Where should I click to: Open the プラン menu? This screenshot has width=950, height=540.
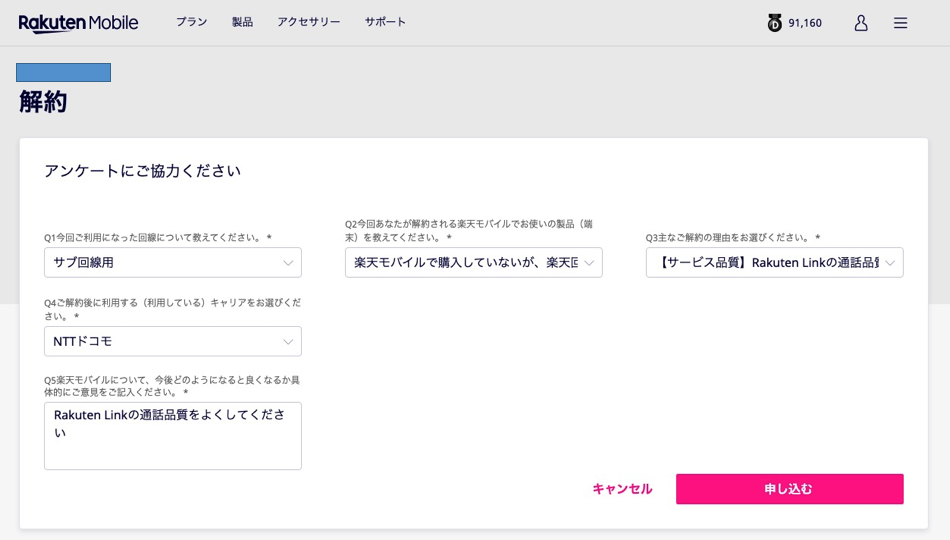pyautogui.click(x=191, y=22)
